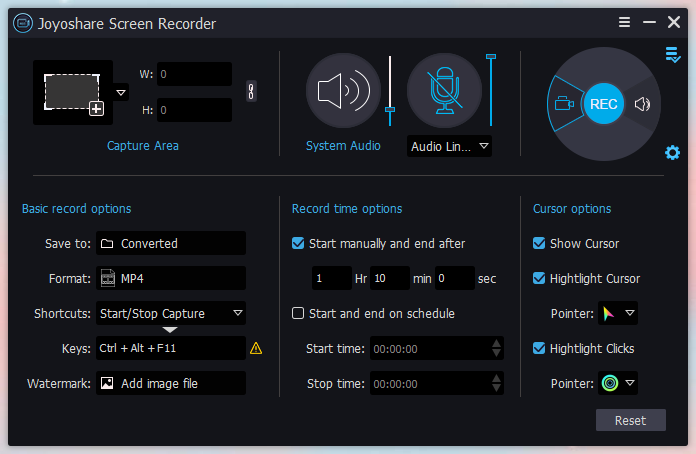The image size is (696, 454).
Task: Minimize the Joyoshare window
Action: [649, 22]
